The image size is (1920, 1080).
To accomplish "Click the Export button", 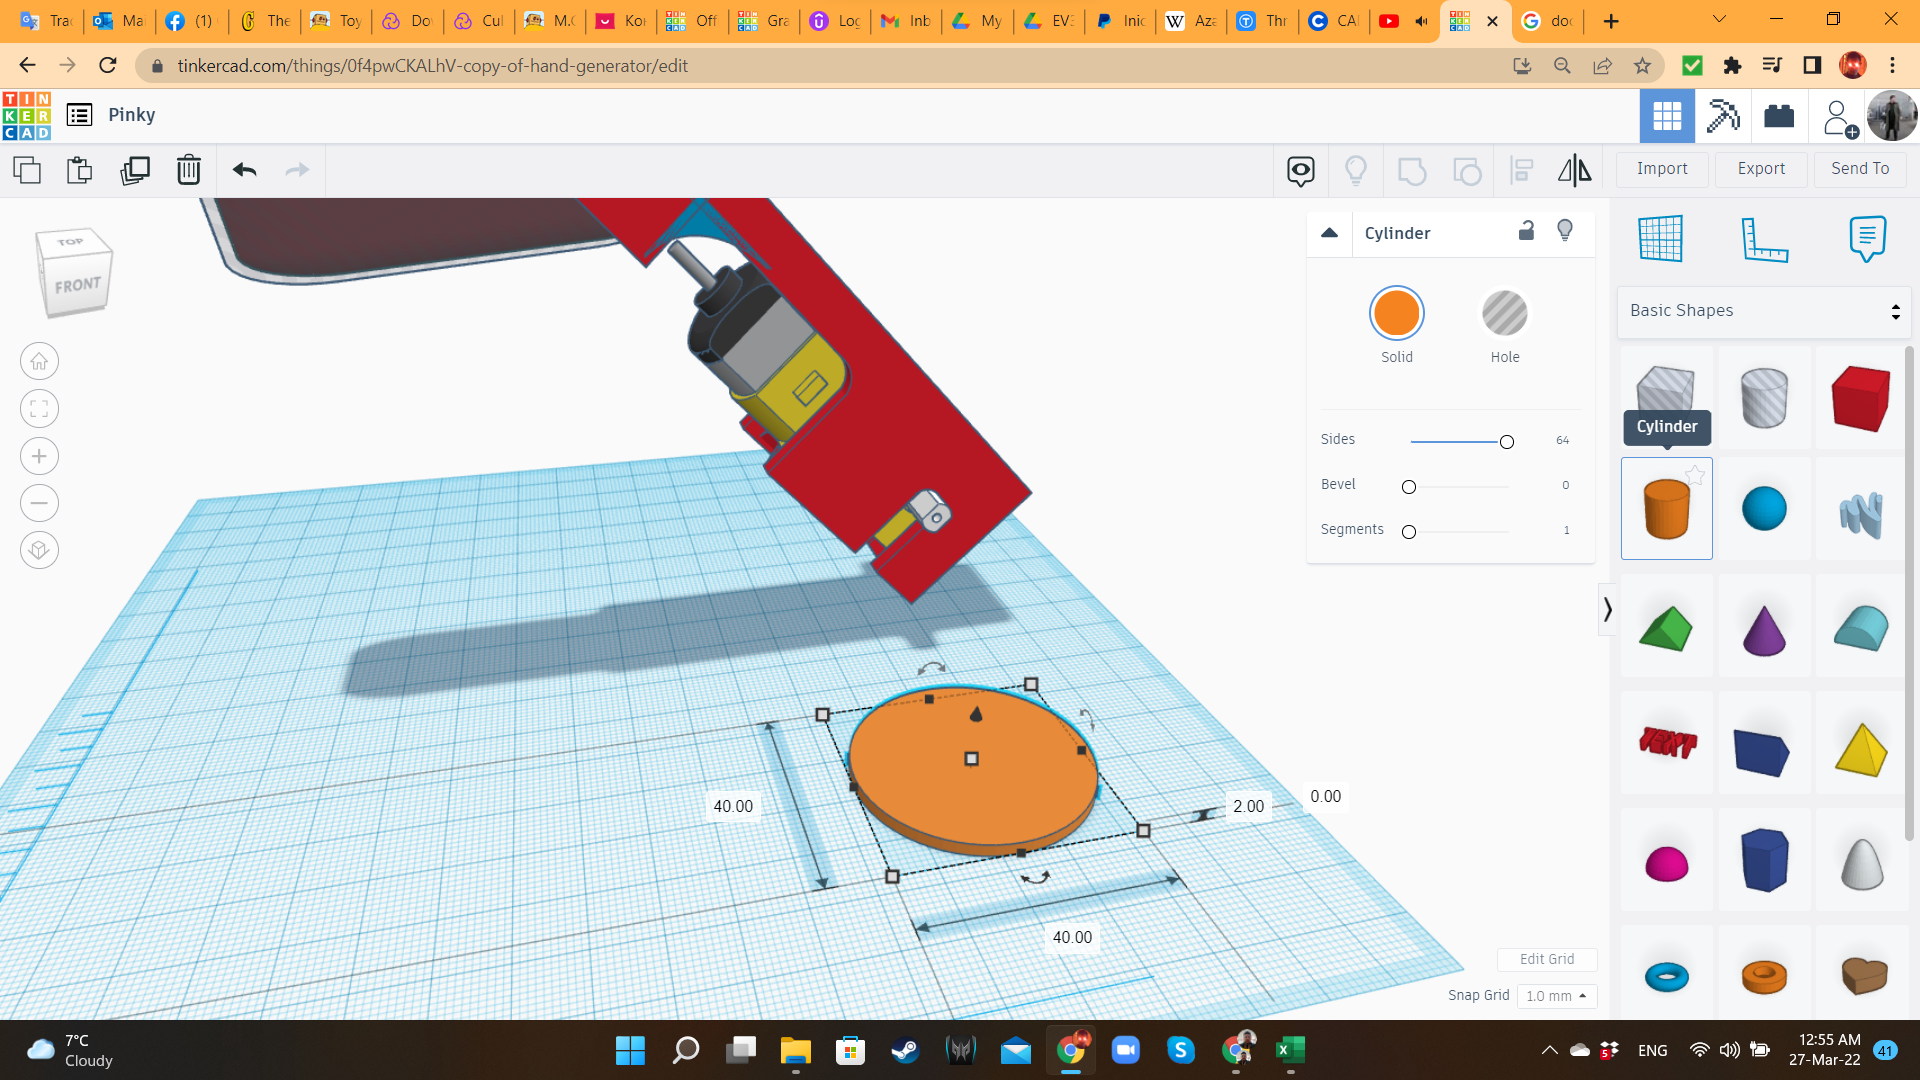I will coord(1761,169).
